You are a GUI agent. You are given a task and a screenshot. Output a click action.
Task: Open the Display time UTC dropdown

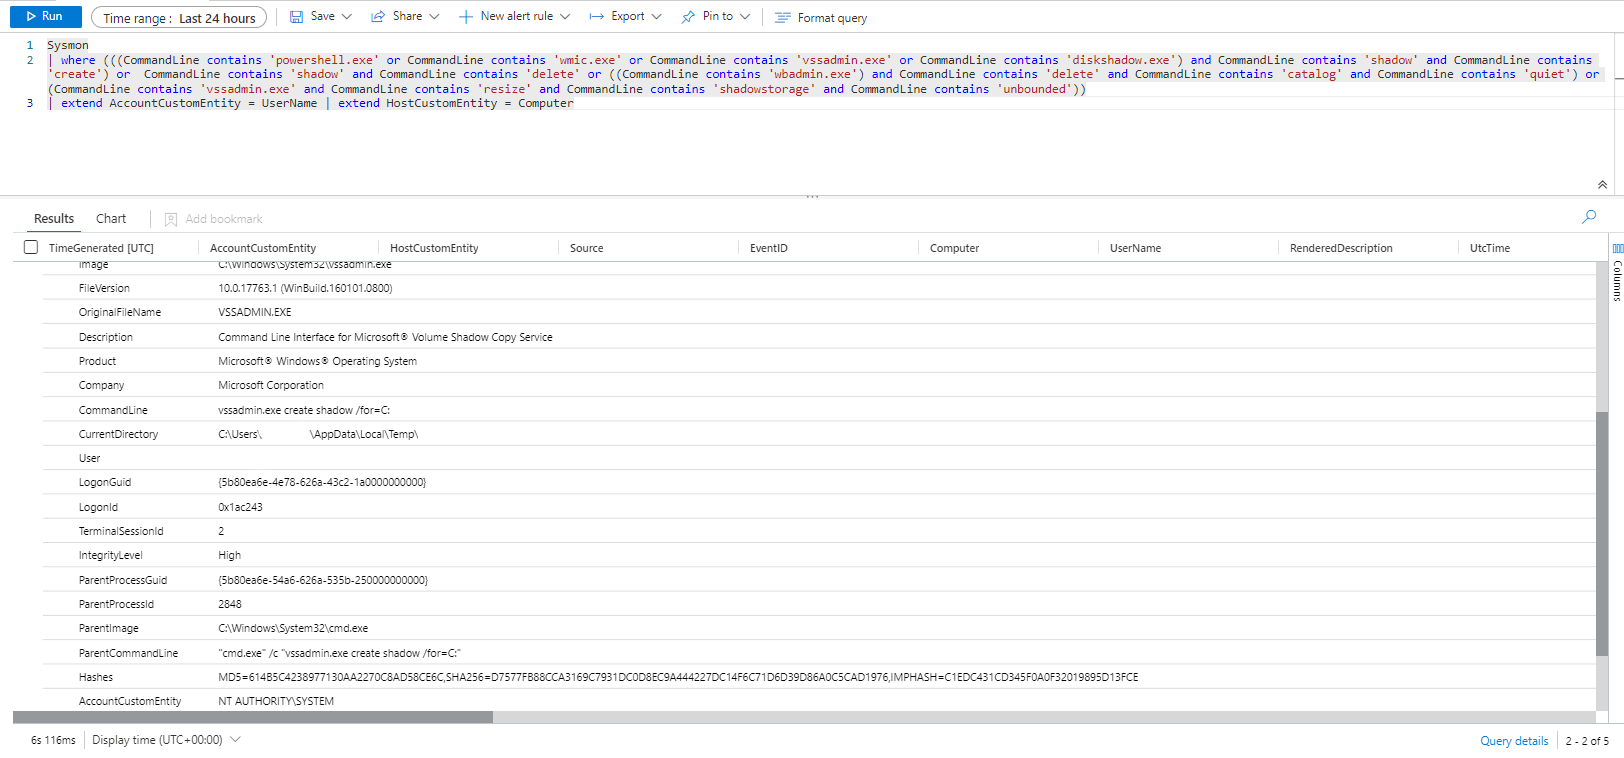[166, 740]
